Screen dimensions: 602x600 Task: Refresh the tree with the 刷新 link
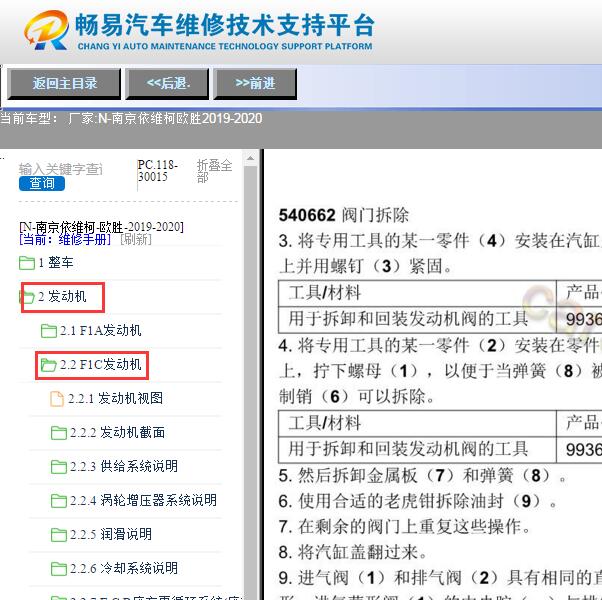pos(136,240)
